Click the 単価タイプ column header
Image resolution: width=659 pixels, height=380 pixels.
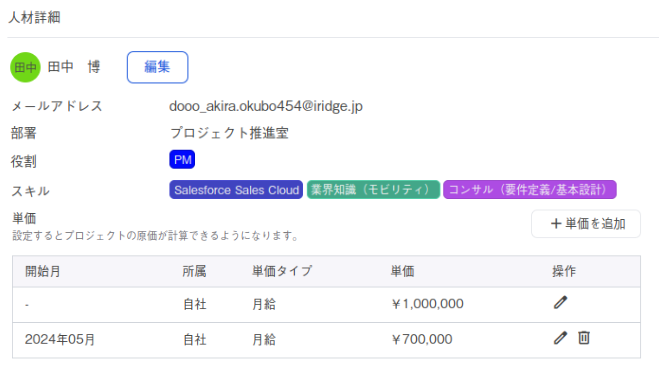282,272
